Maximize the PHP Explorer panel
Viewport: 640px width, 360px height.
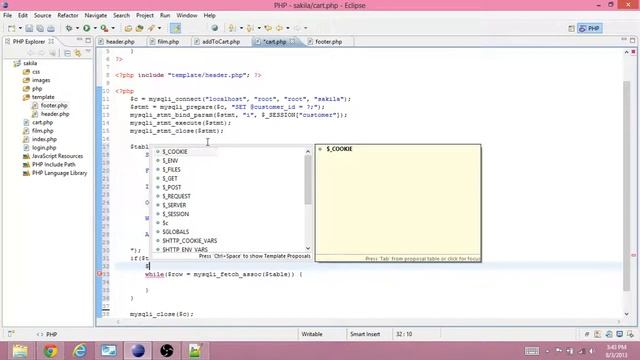tap(88, 40)
